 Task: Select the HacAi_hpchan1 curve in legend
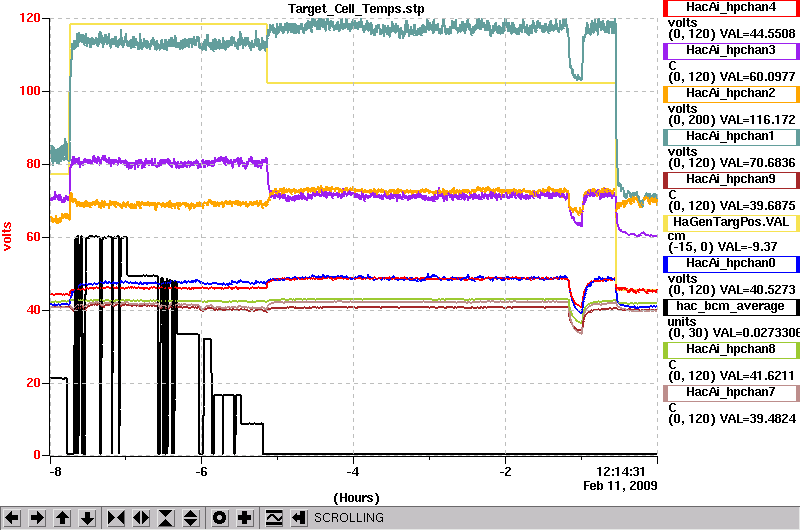point(731,137)
